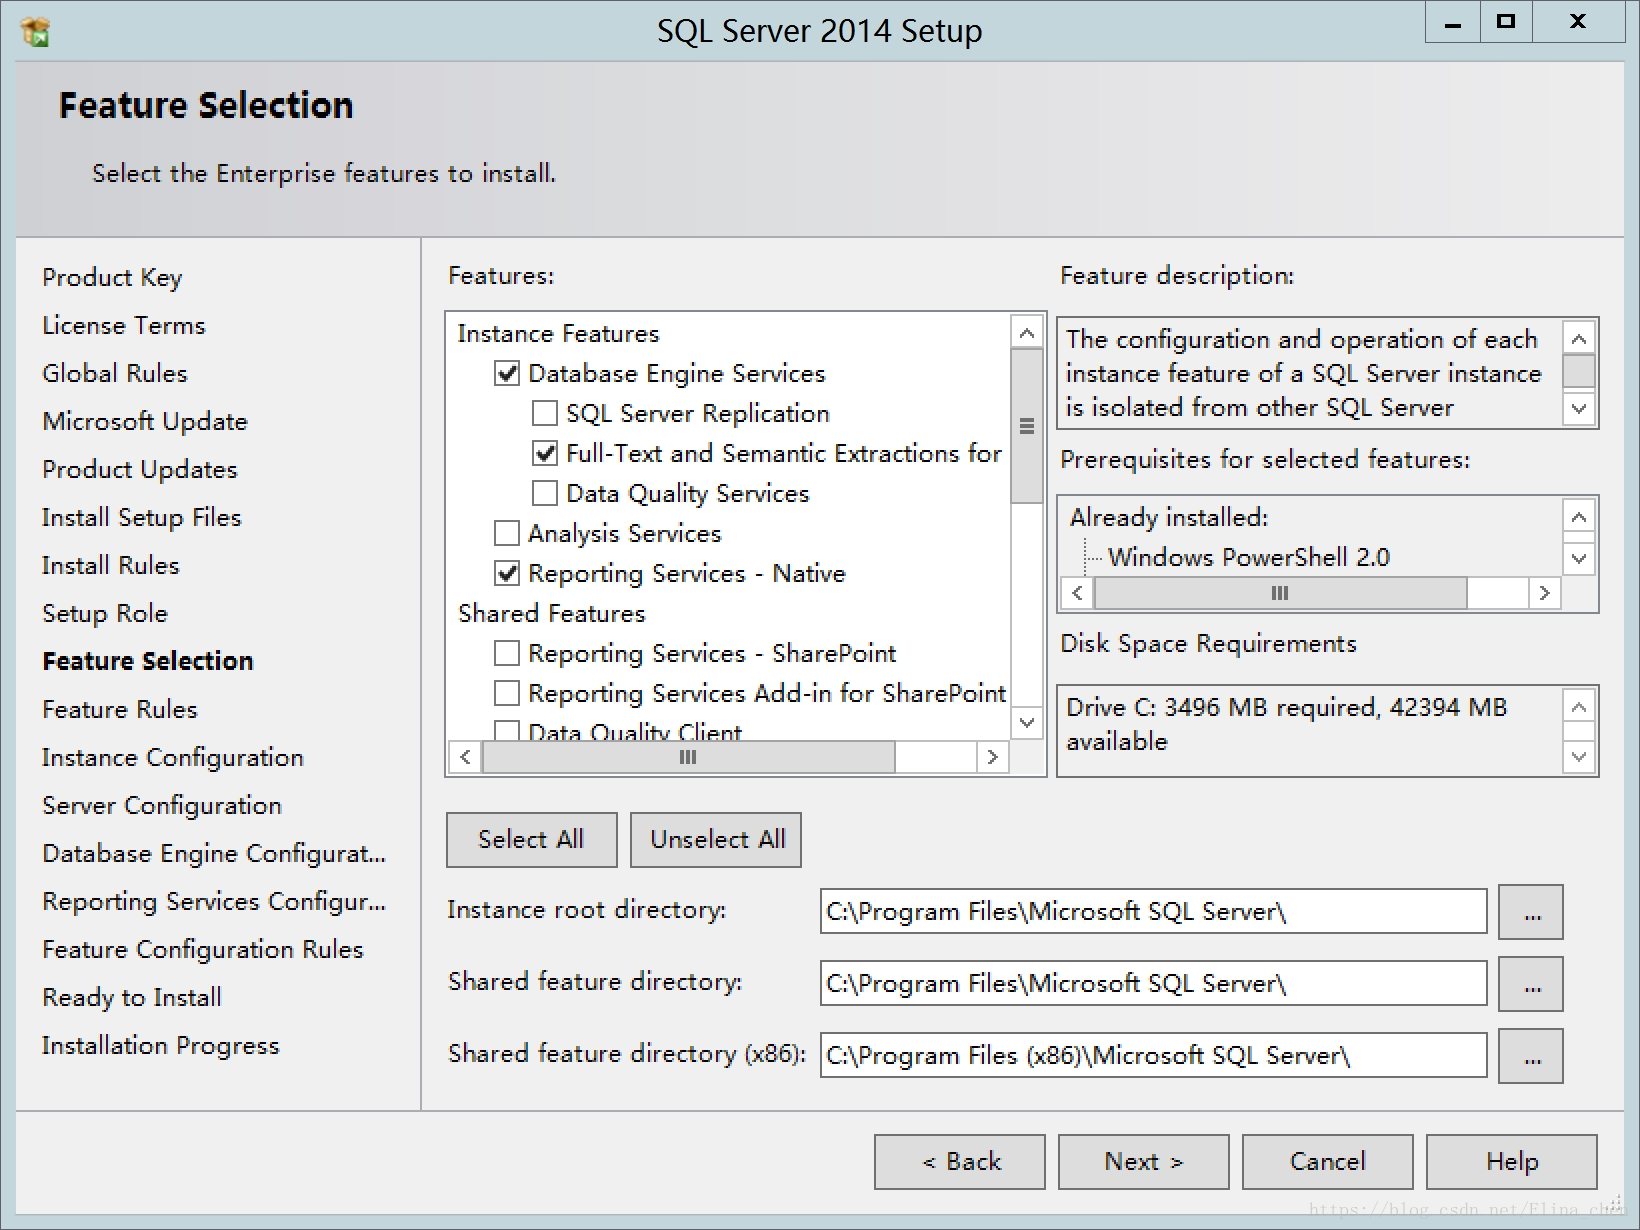Select Setup Role step in sidebar
This screenshot has height=1230, width=1640.
[x=105, y=614]
